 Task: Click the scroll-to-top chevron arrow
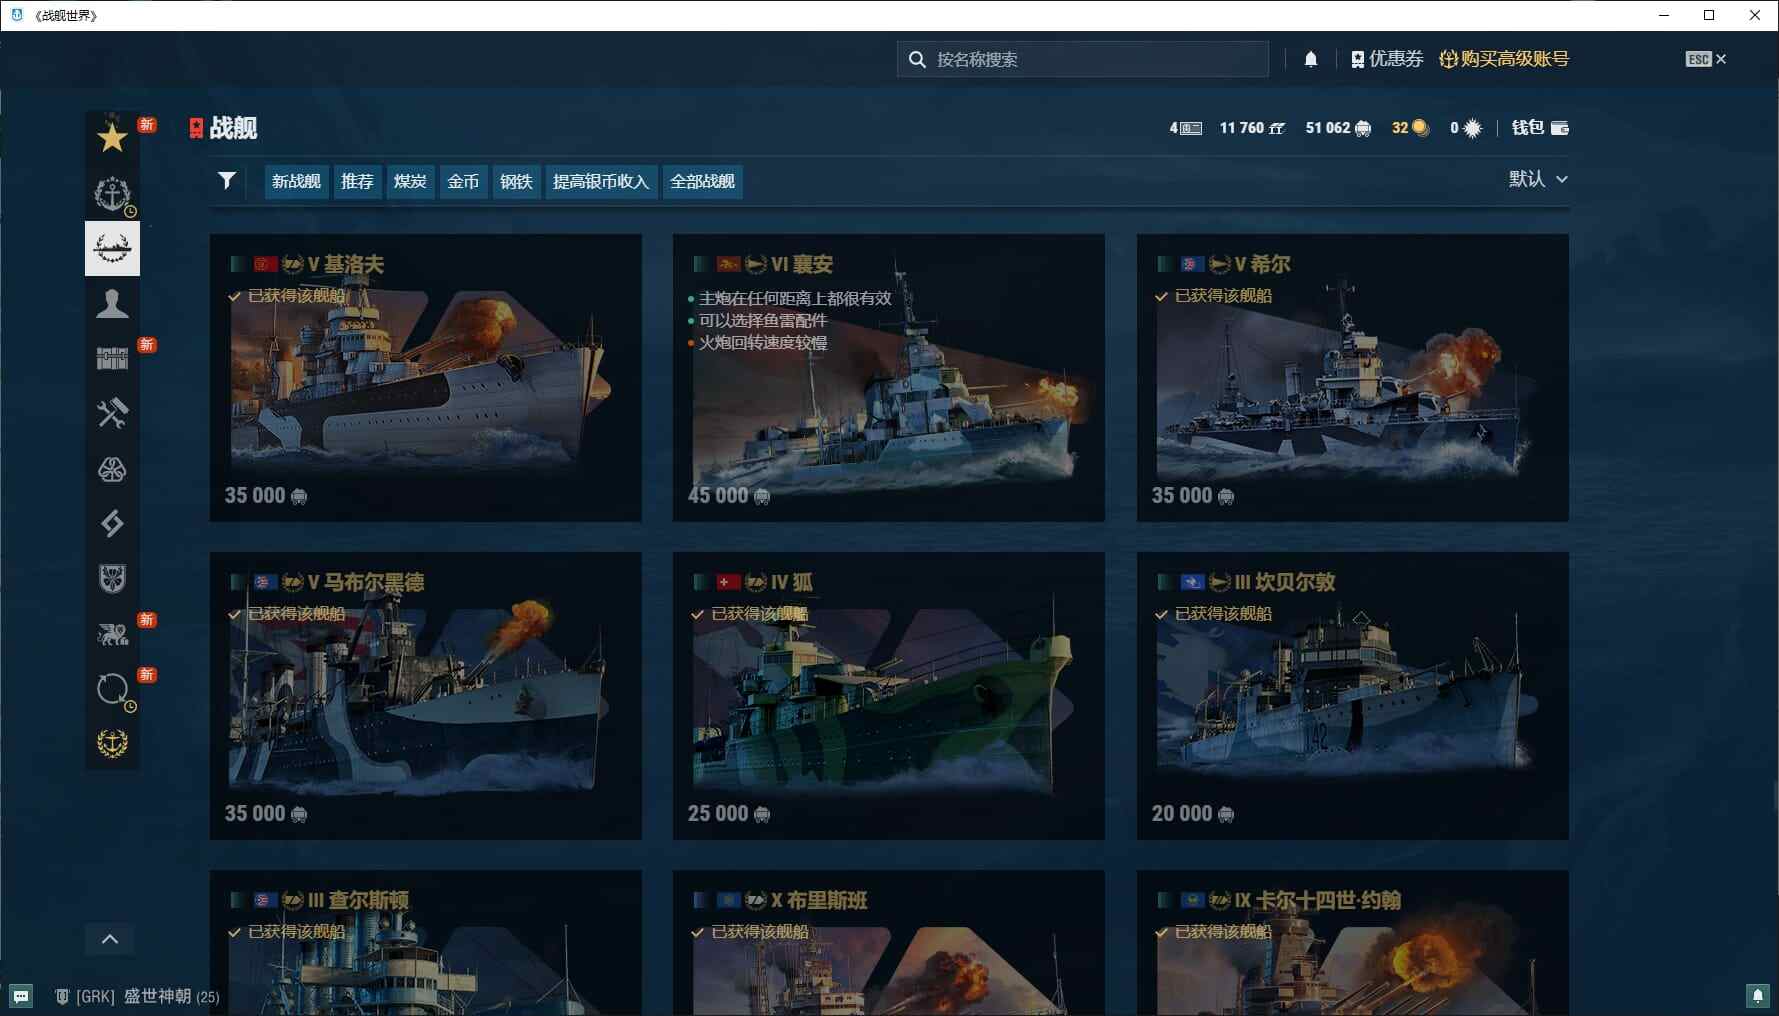[x=110, y=939]
